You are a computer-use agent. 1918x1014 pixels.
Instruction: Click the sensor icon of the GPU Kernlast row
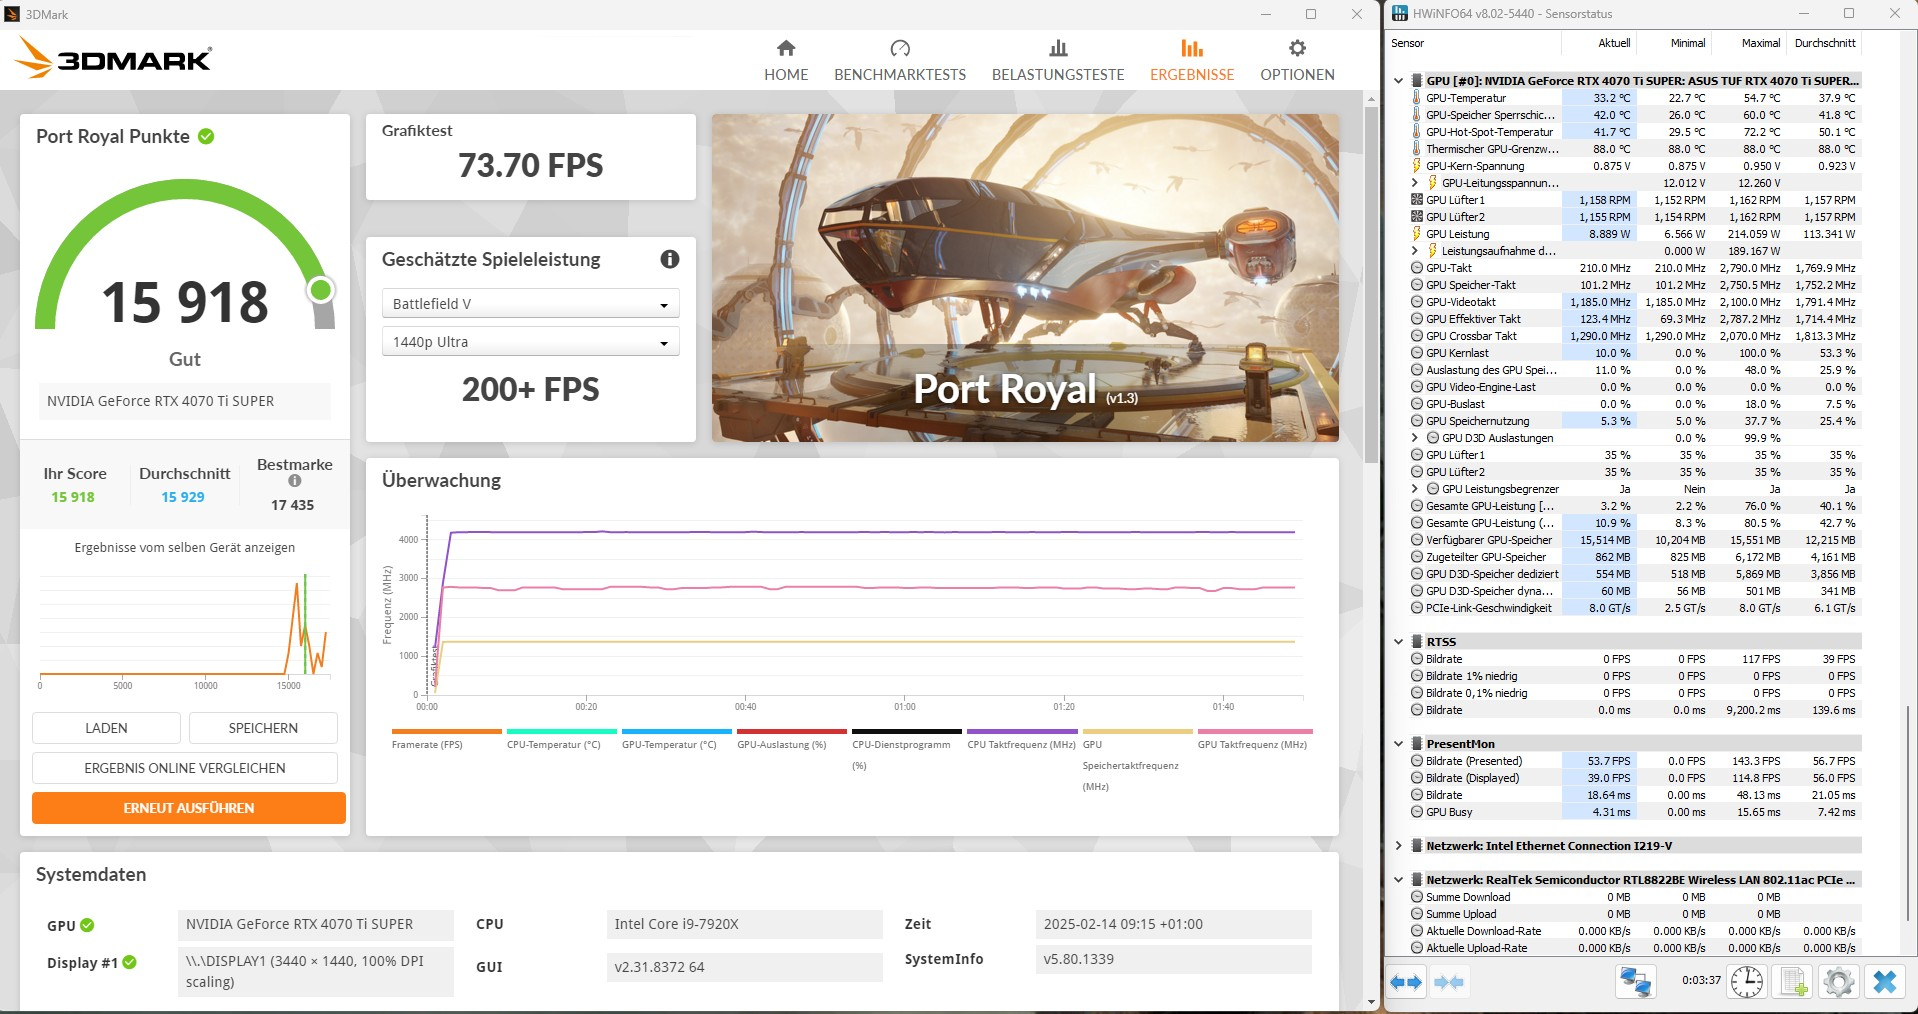pos(1416,353)
